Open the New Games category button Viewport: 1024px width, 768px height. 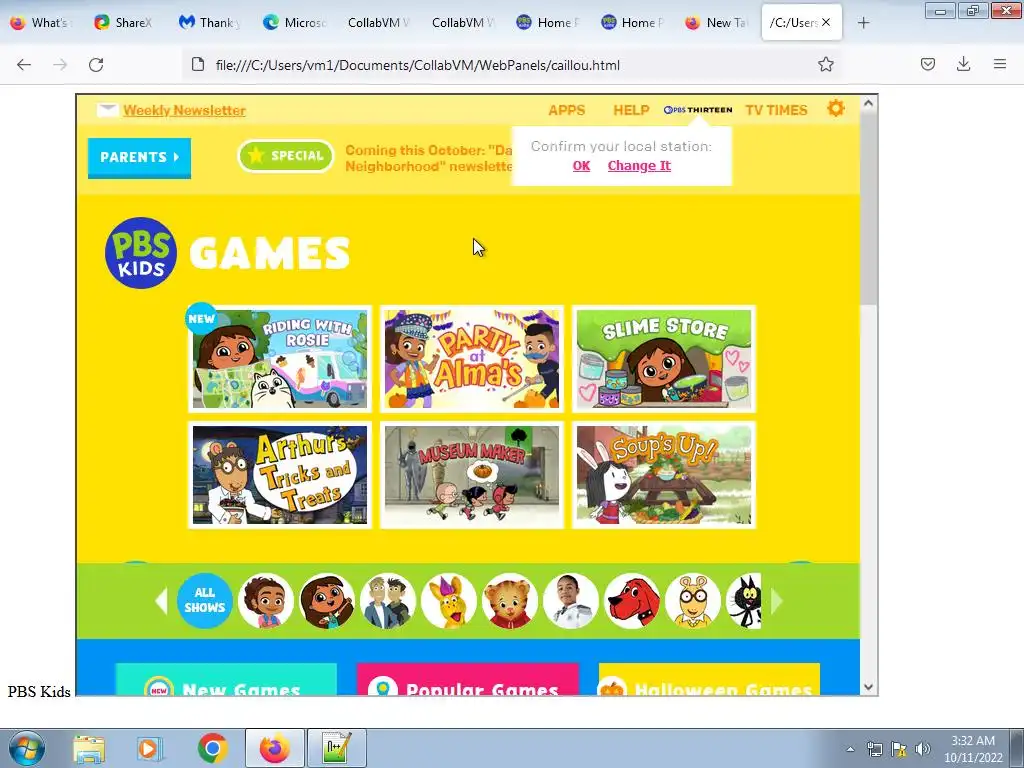tap(226, 680)
